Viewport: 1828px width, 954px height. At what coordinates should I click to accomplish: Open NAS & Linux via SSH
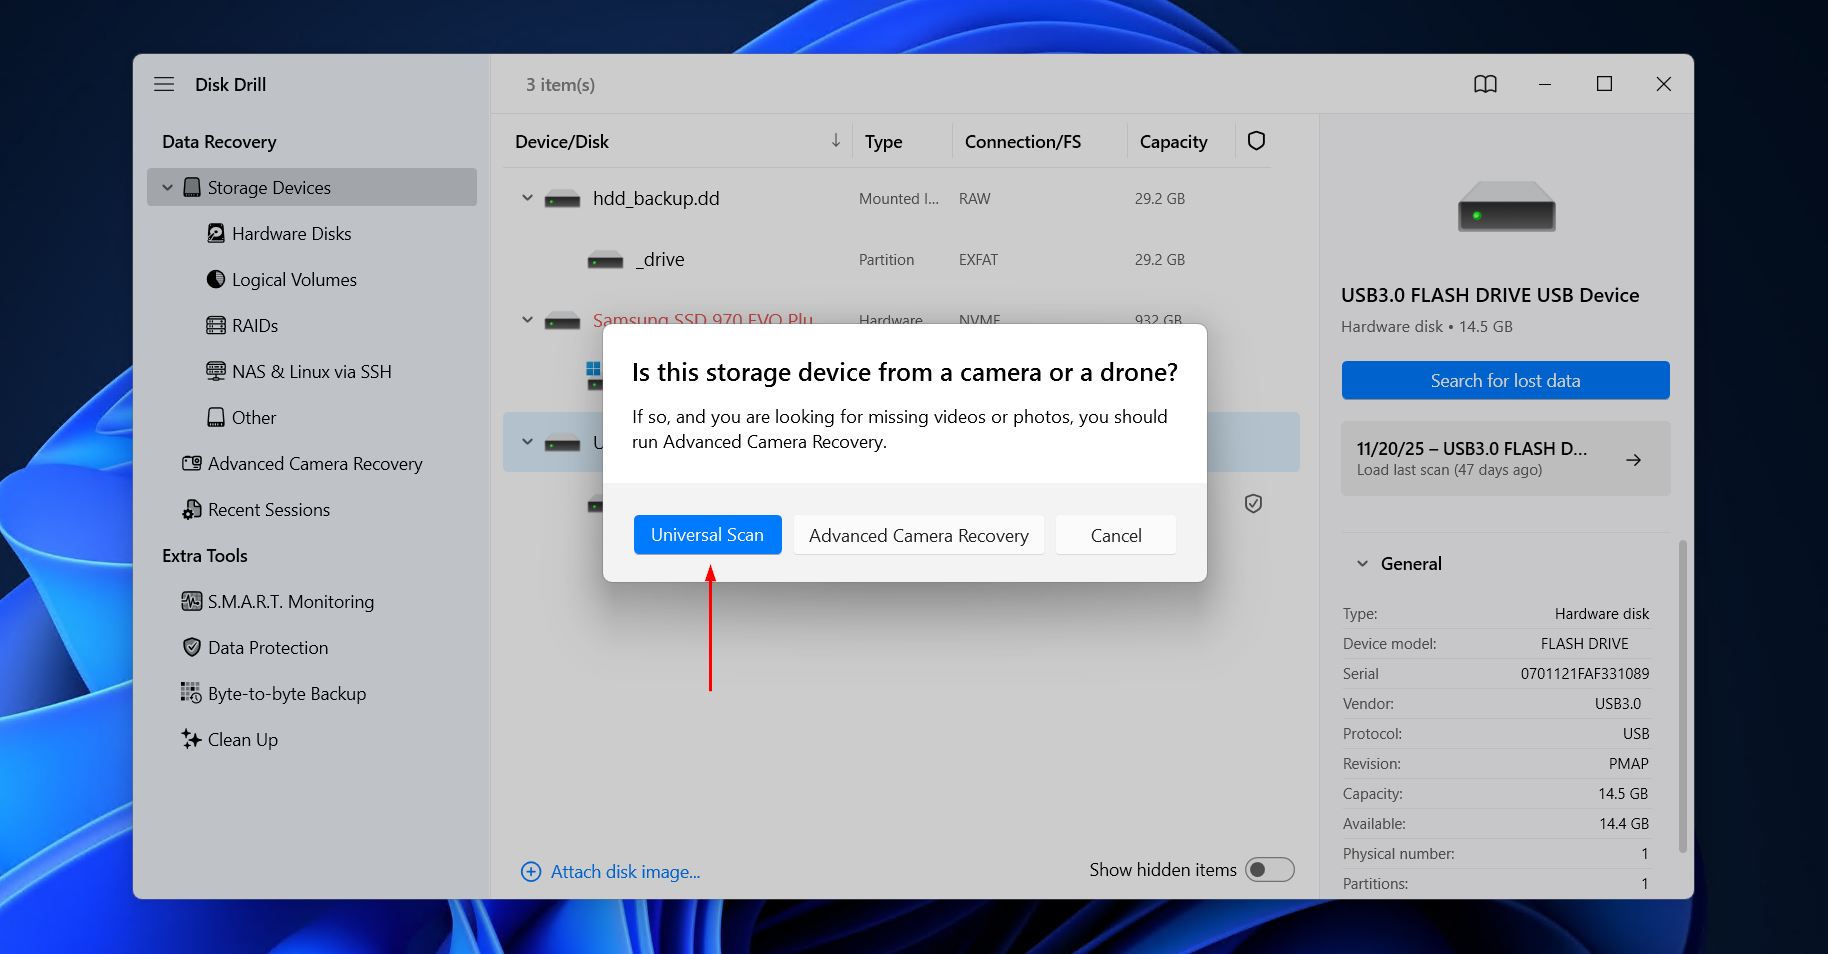[x=312, y=371]
